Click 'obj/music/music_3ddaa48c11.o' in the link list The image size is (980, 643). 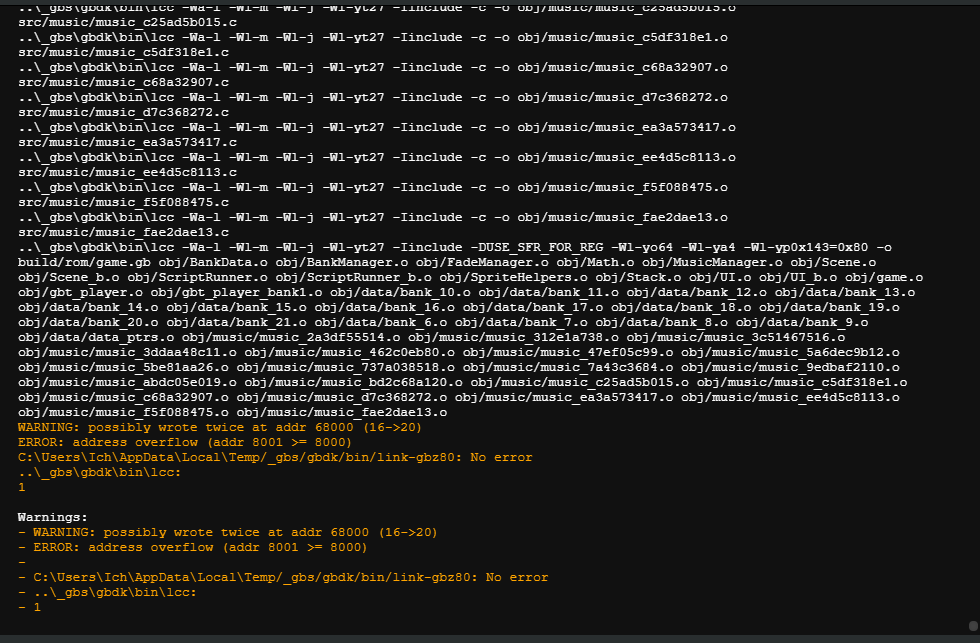tap(128, 352)
